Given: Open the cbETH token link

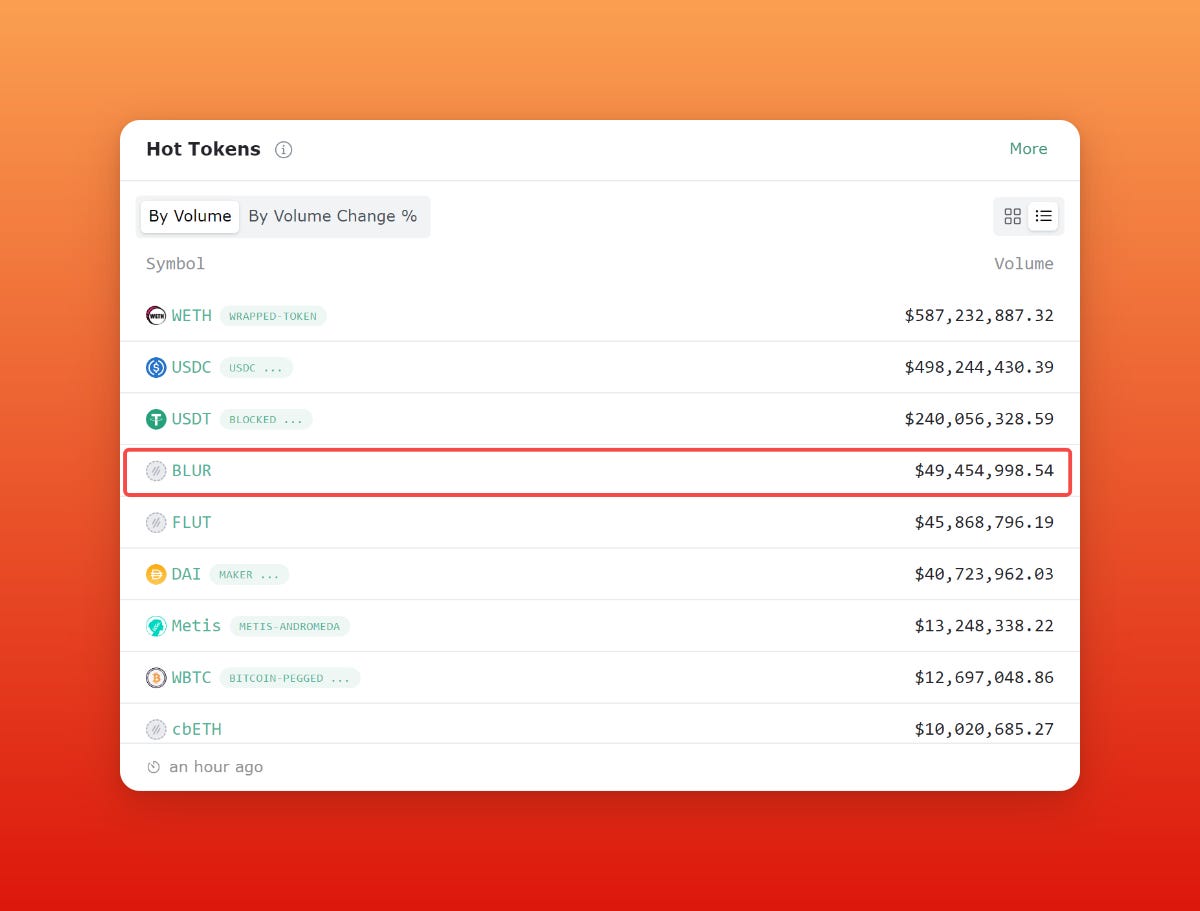Looking at the screenshot, I should coord(197,730).
